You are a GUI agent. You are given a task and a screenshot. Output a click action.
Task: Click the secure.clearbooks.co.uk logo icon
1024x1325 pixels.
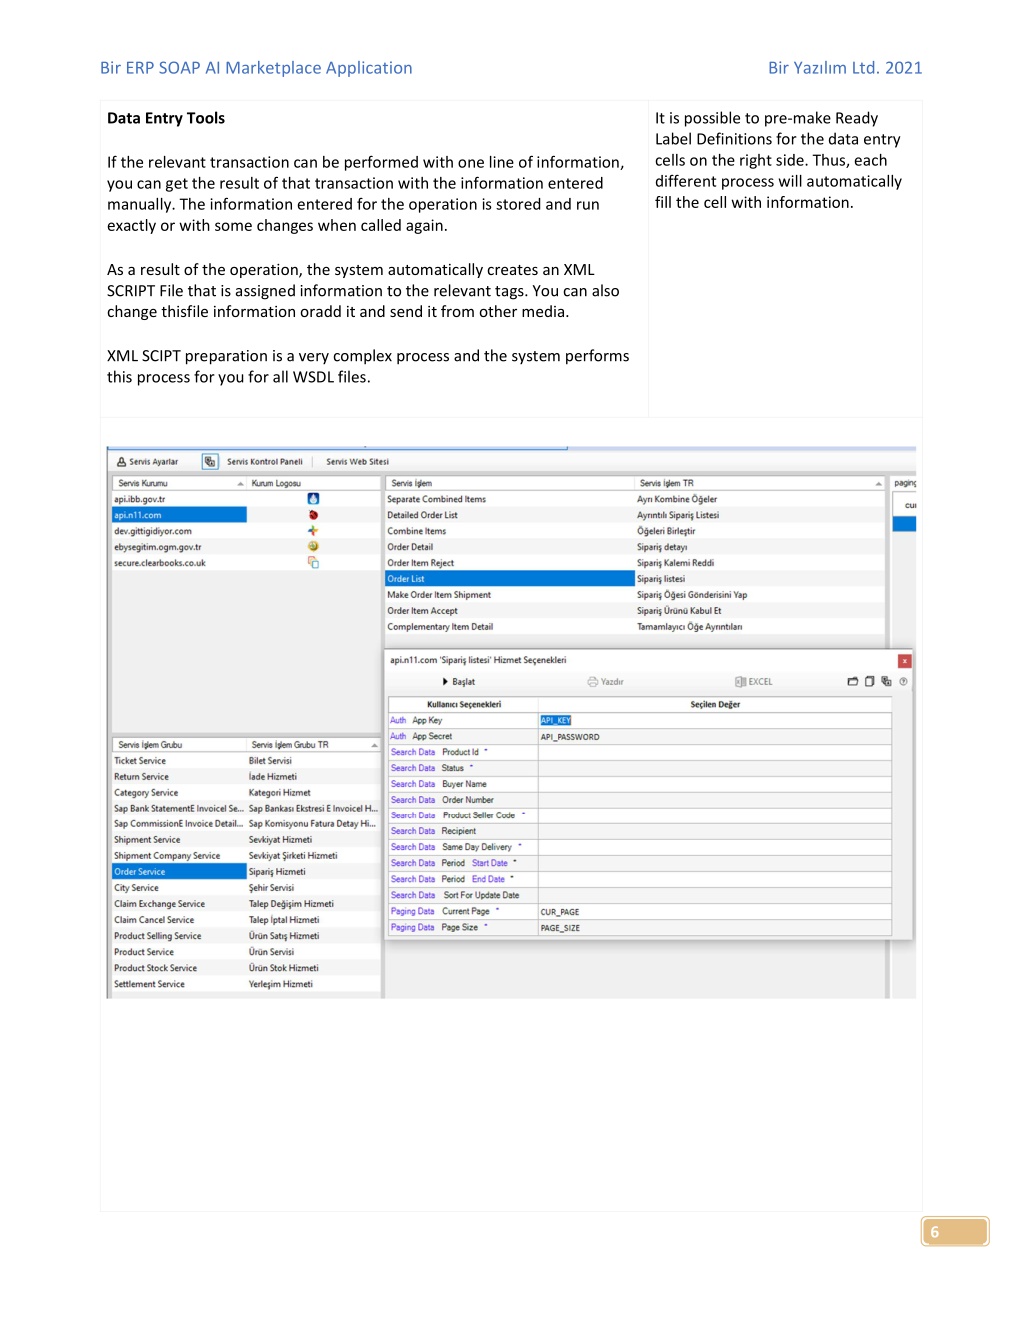click(313, 563)
